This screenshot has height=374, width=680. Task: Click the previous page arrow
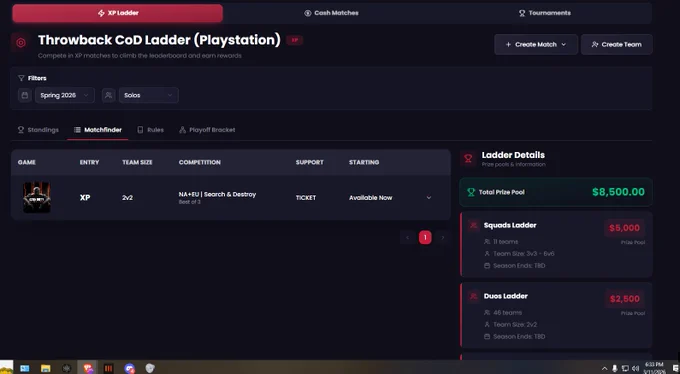pyautogui.click(x=407, y=237)
